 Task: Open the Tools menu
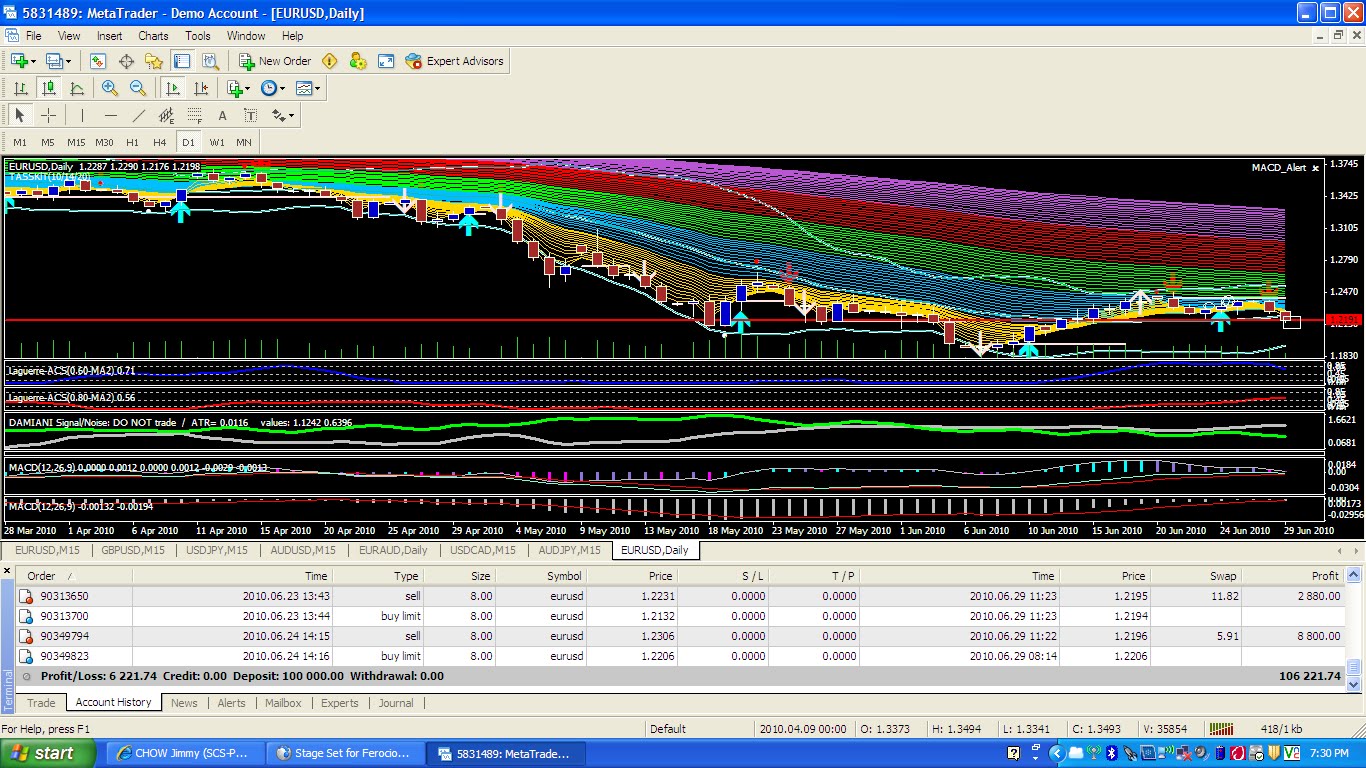tap(198, 35)
